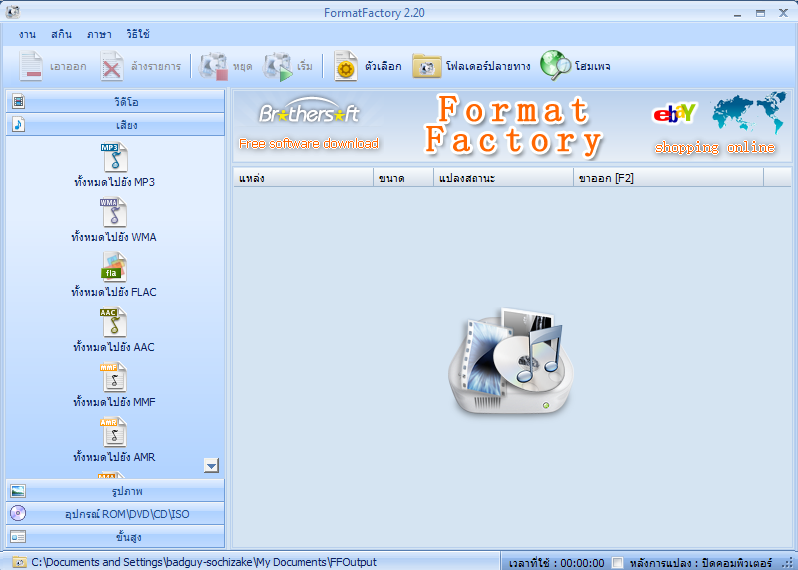Click the FormatFactory app icon in title bar
Image resolution: width=798 pixels, height=570 pixels.
click(12, 12)
